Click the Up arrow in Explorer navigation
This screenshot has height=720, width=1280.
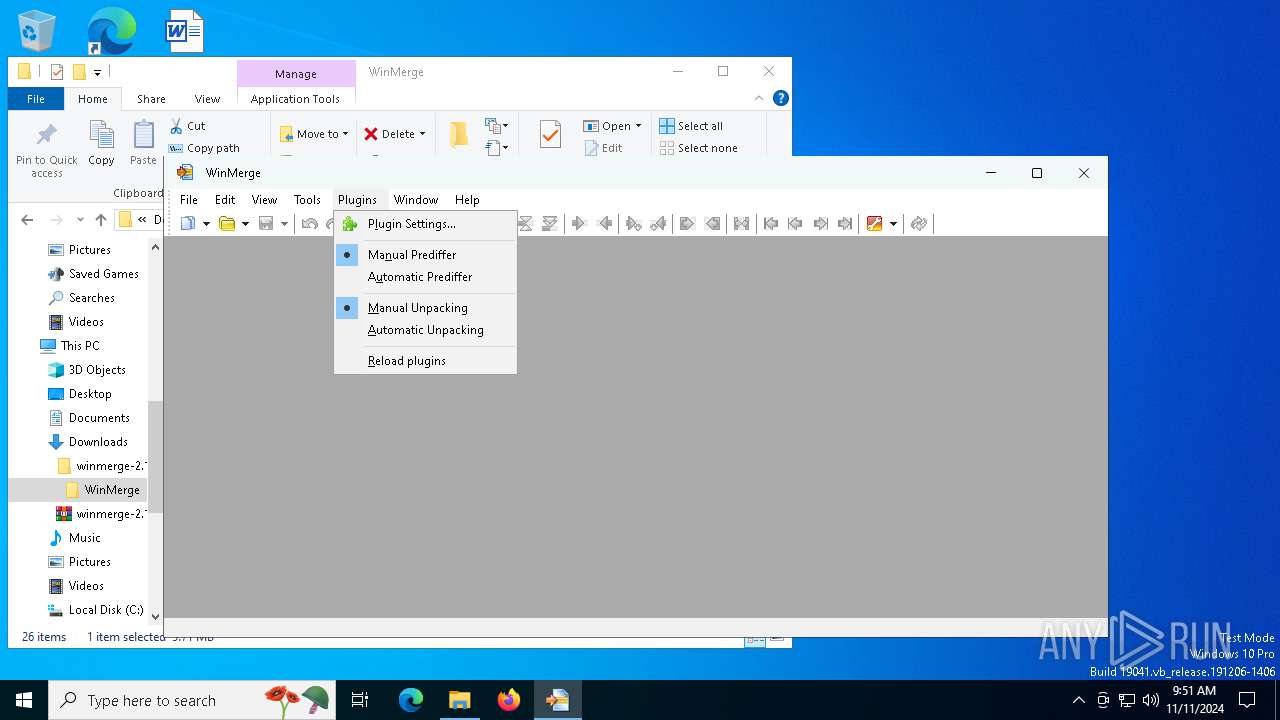coord(101,220)
